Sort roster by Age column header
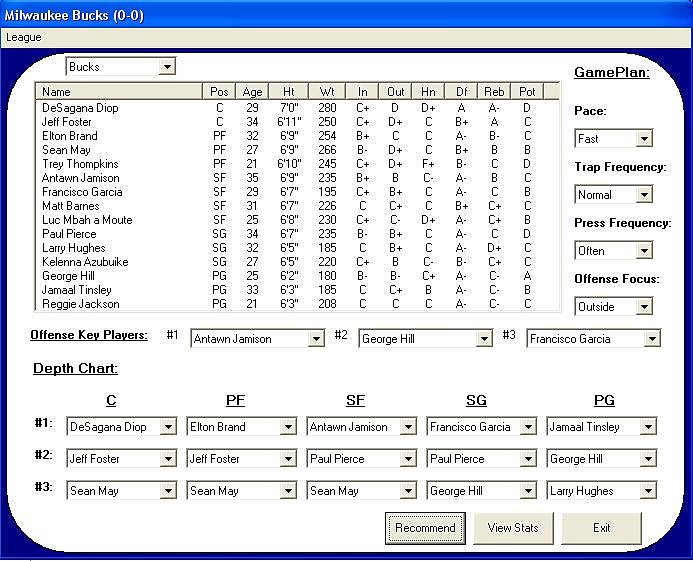Image resolution: width=693 pixels, height=561 pixels. point(252,92)
